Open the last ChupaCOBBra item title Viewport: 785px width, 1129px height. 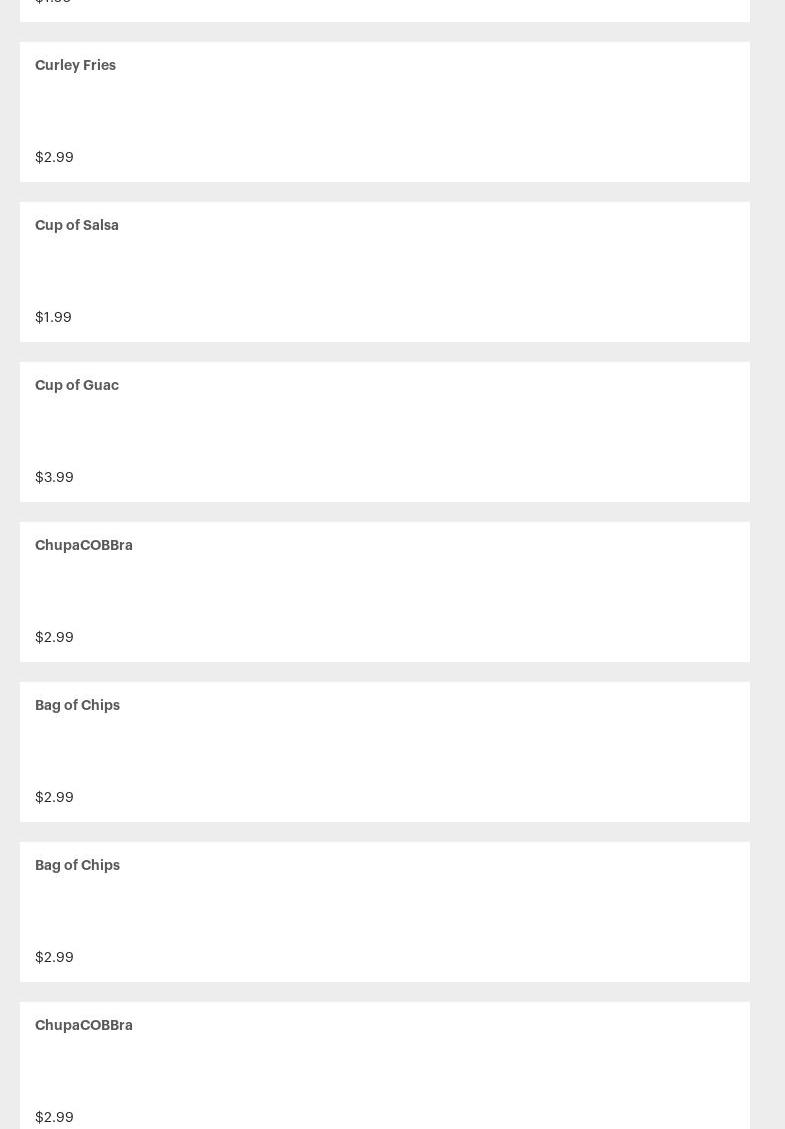click(x=84, y=1025)
